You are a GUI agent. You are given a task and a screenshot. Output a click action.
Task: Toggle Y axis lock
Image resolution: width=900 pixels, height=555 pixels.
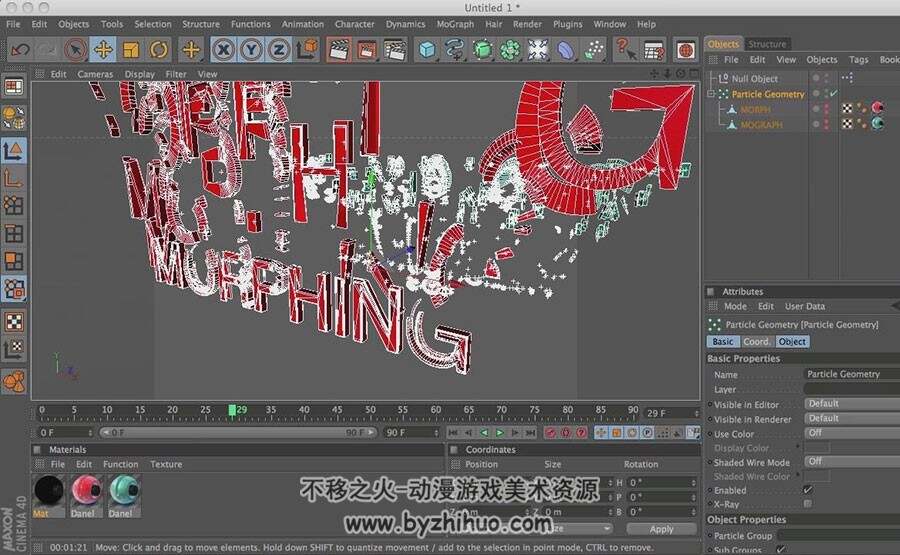tap(251, 50)
